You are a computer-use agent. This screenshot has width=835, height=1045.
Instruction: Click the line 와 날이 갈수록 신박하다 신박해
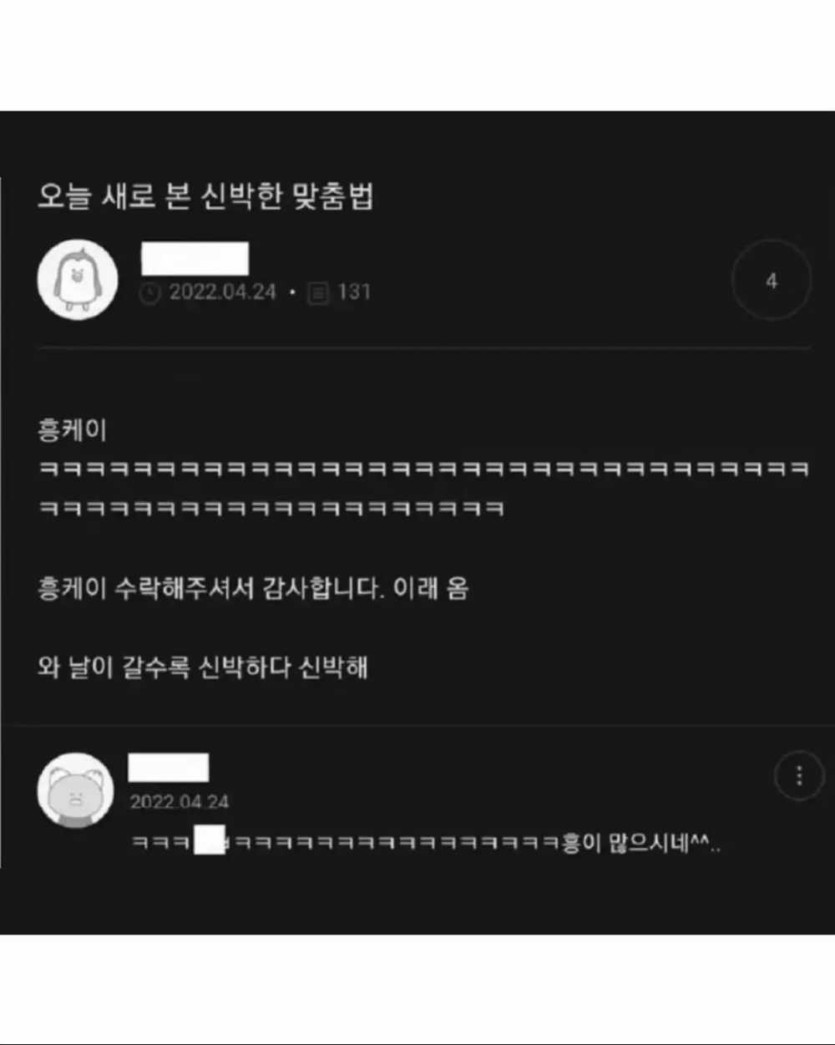(x=203, y=667)
